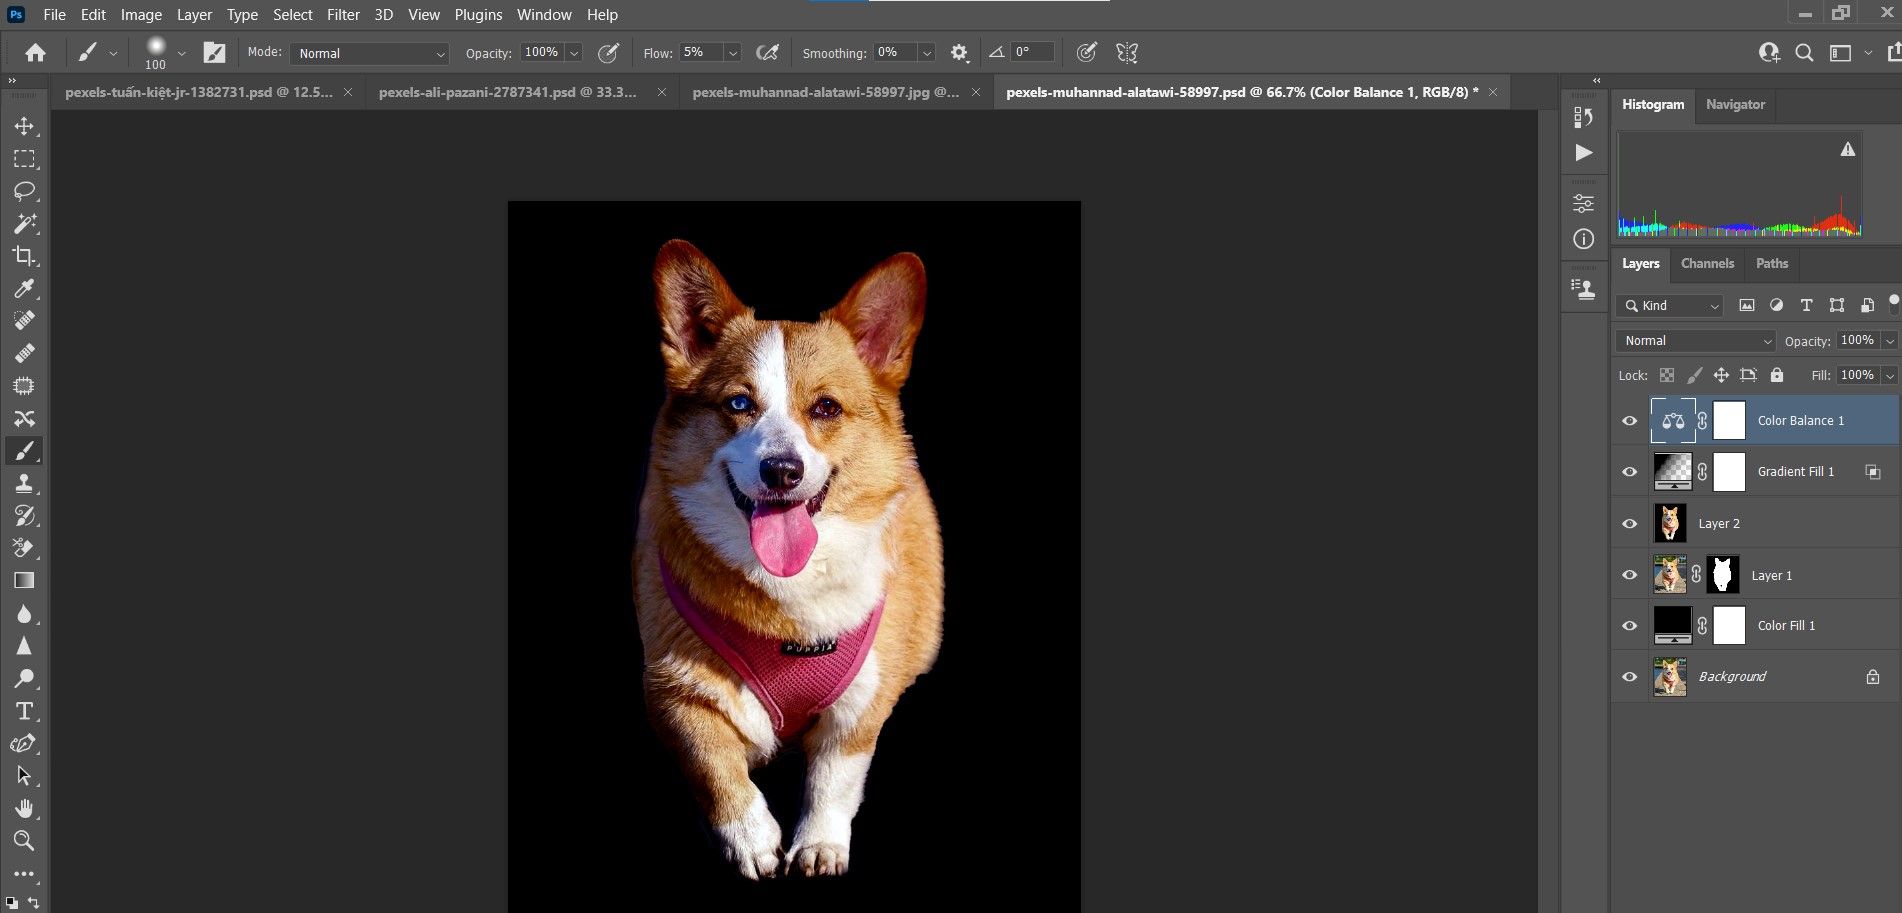This screenshot has height=913, width=1902.
Task: Open brush smoothing options gear
Action: (959, 53)
